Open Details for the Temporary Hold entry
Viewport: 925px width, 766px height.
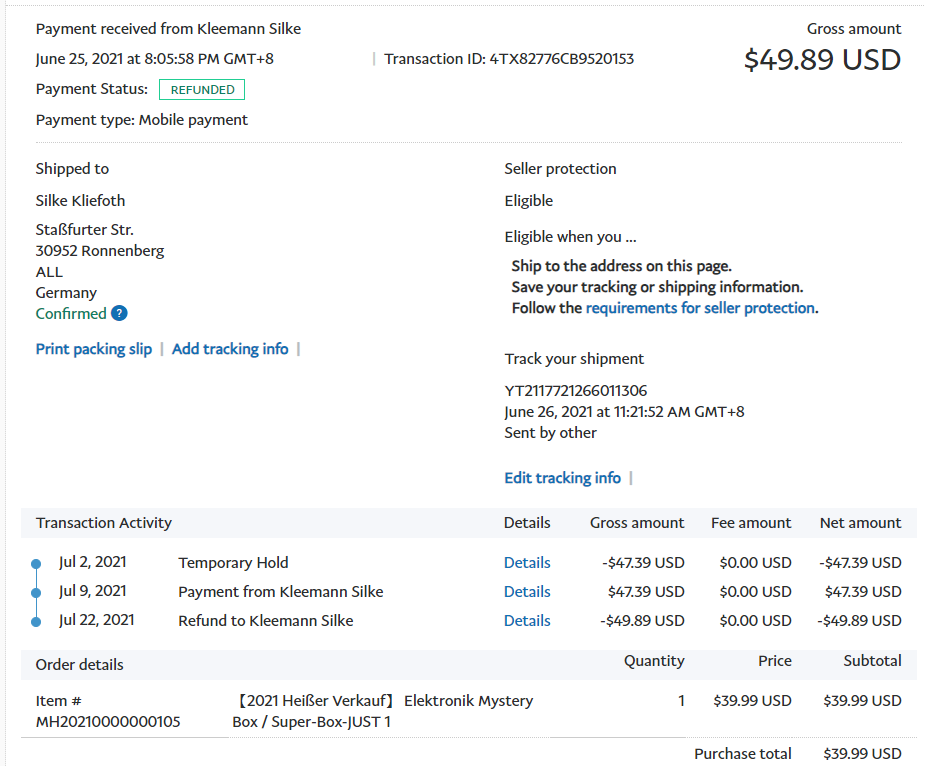click(527, 563)
